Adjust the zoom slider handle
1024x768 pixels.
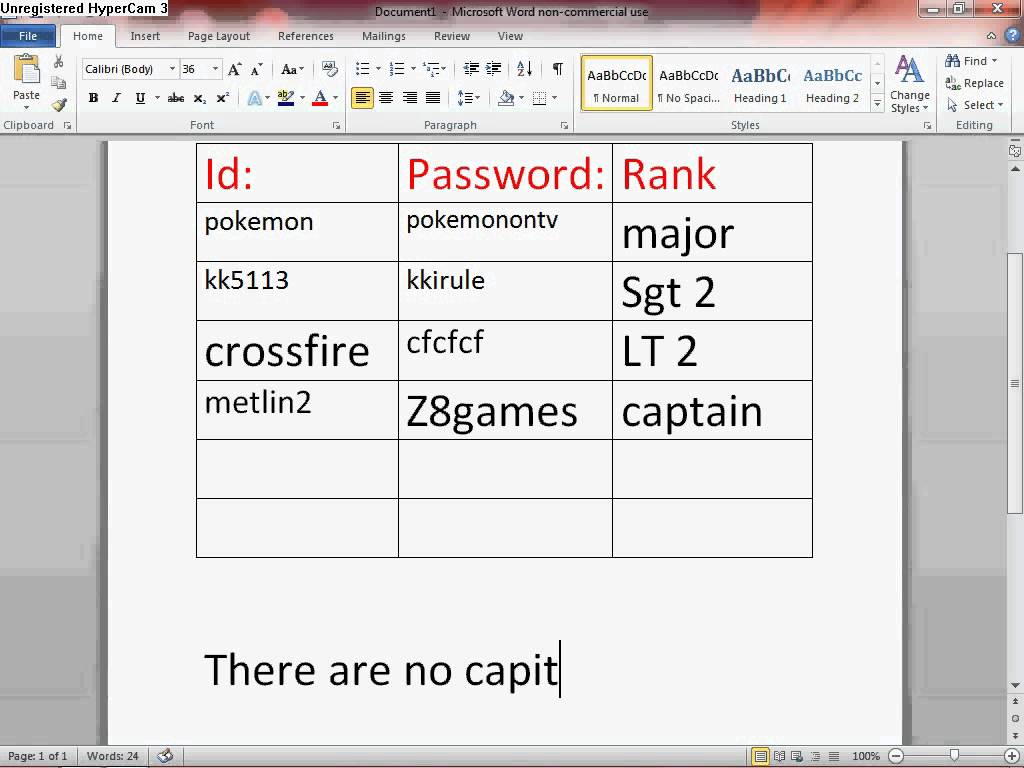pos(954,756)
